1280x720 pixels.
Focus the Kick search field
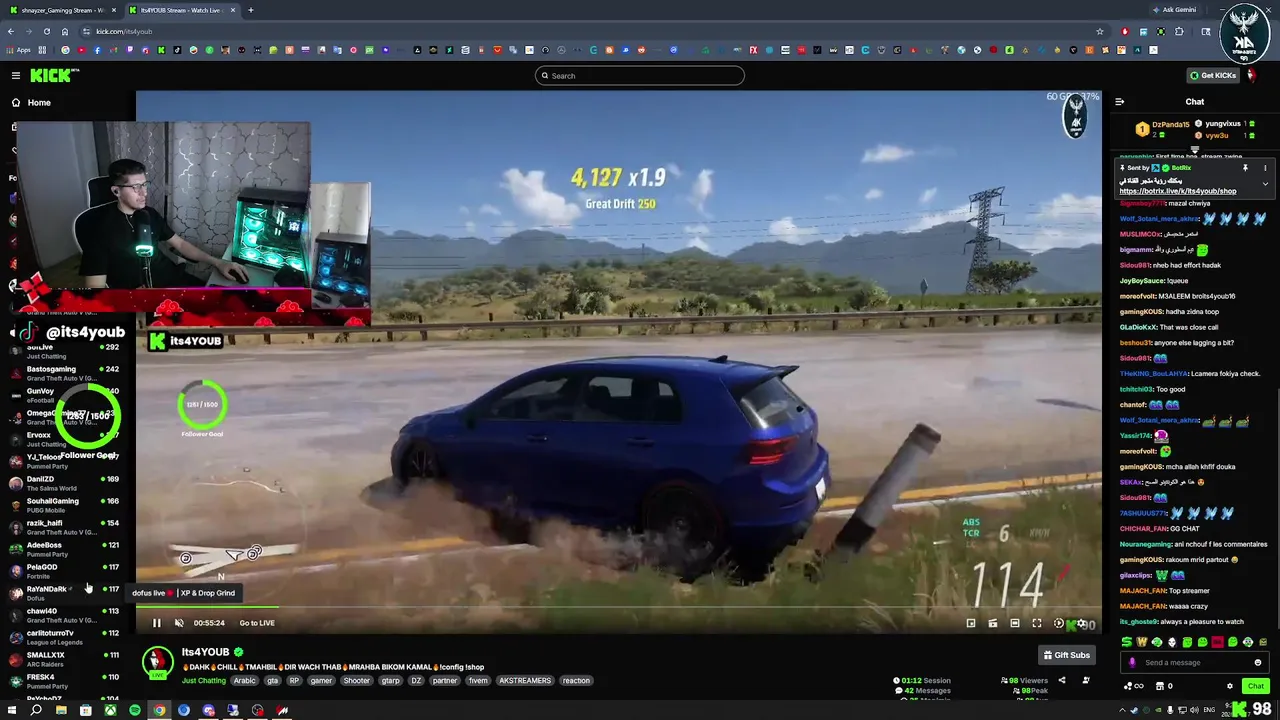coord(640,76)
